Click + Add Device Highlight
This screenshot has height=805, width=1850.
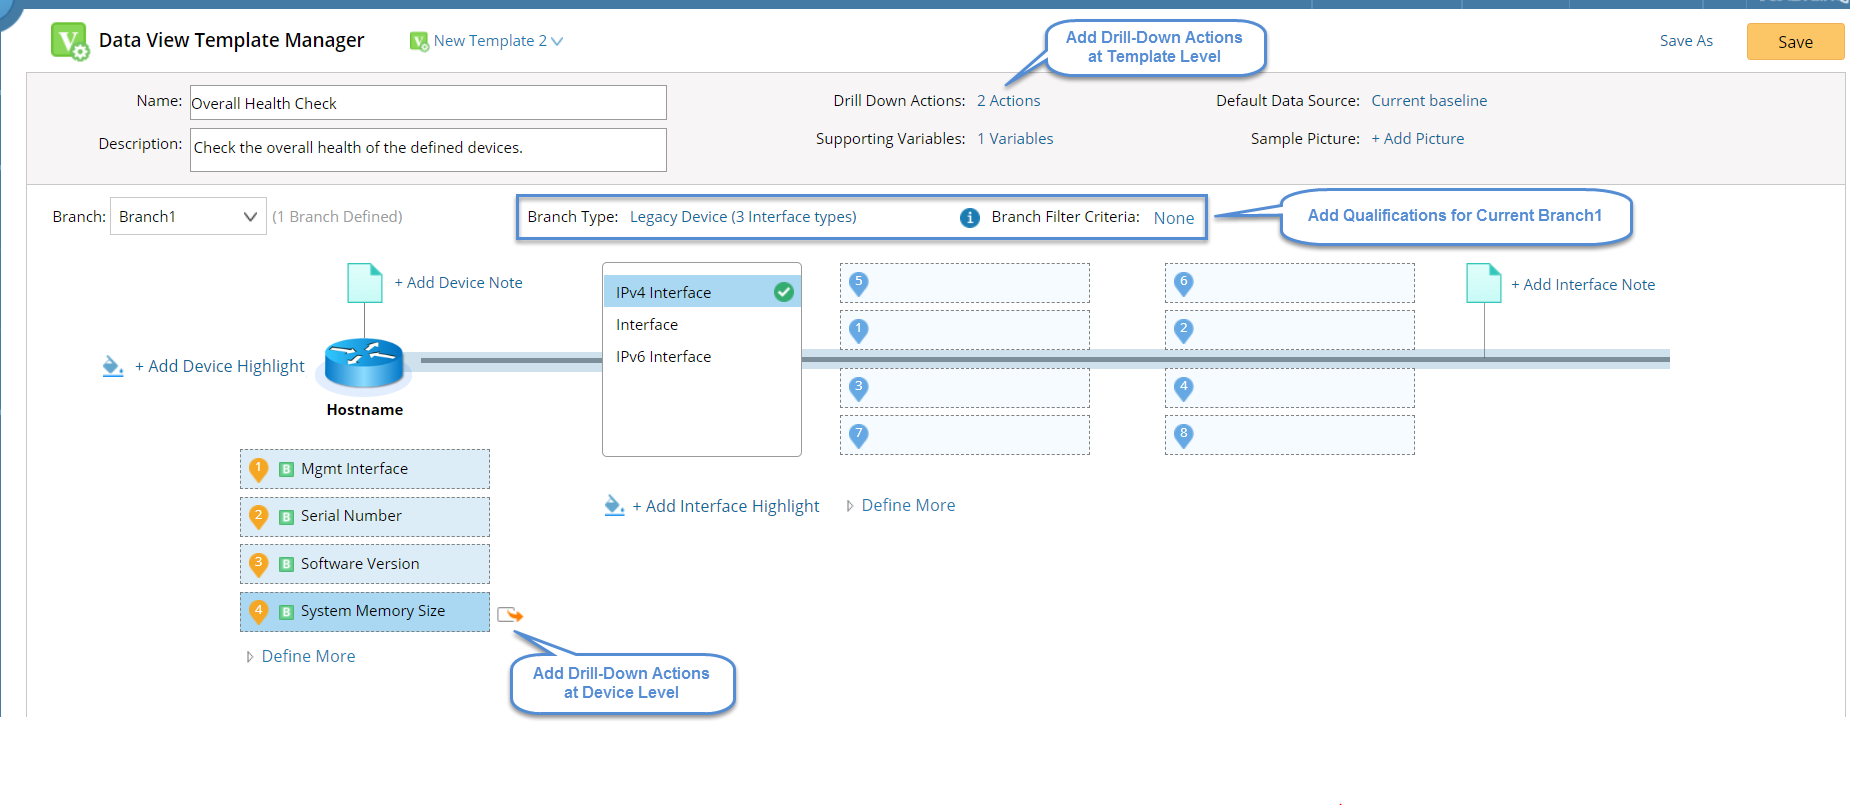[220, 367]
